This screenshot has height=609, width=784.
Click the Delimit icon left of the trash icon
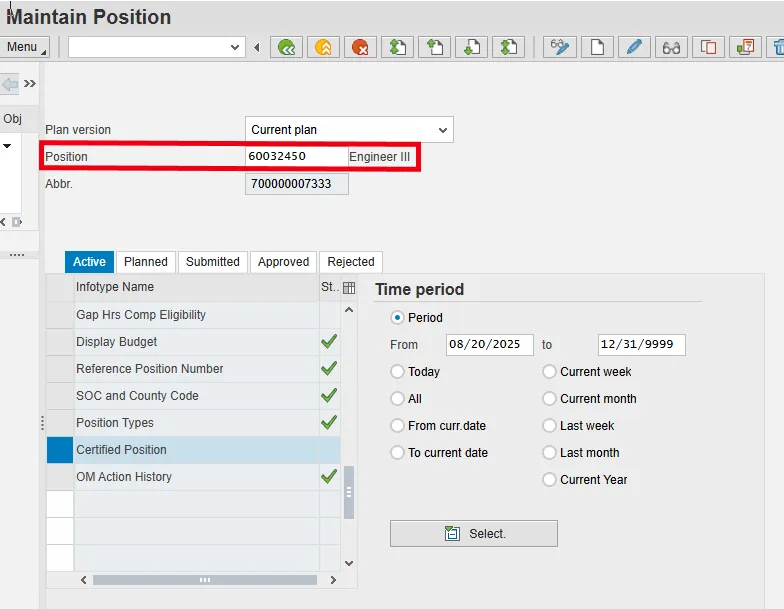point(745,48)
